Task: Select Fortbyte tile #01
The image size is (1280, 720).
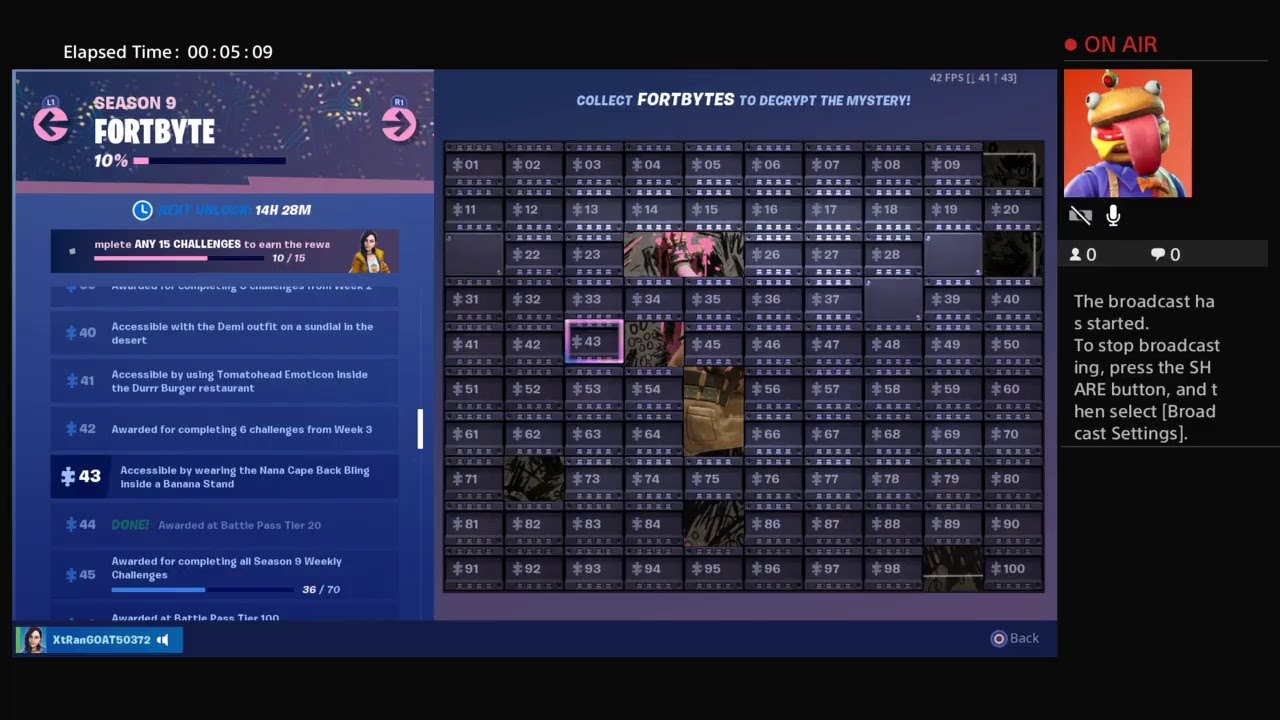Action: (x=474, y=165)
